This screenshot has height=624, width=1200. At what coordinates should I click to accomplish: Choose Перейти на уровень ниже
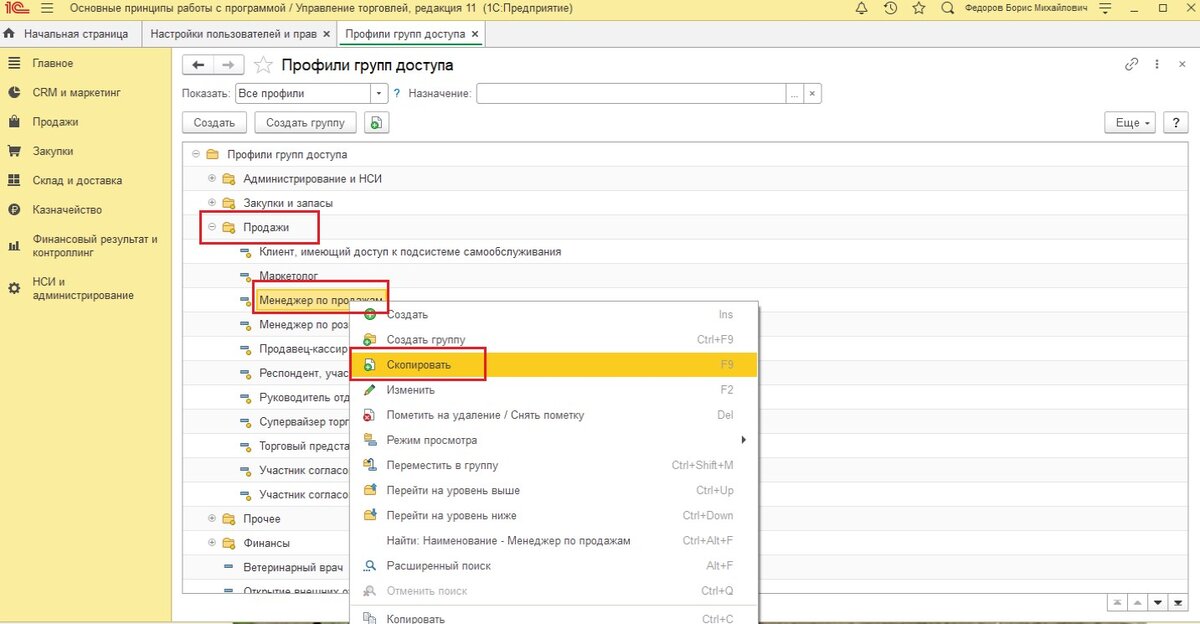[x=554, y=515]
